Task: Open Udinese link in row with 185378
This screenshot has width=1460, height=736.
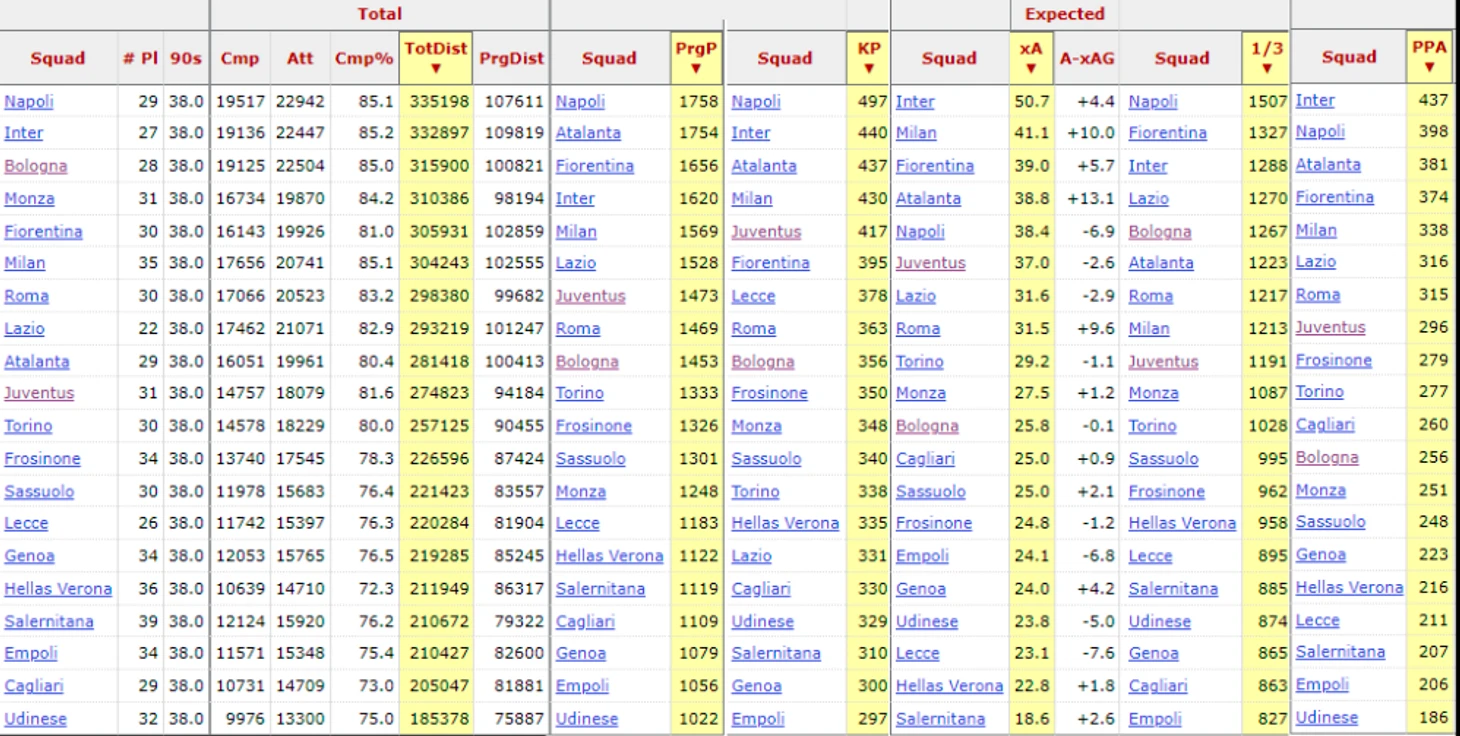Action: tap(36, 719)
